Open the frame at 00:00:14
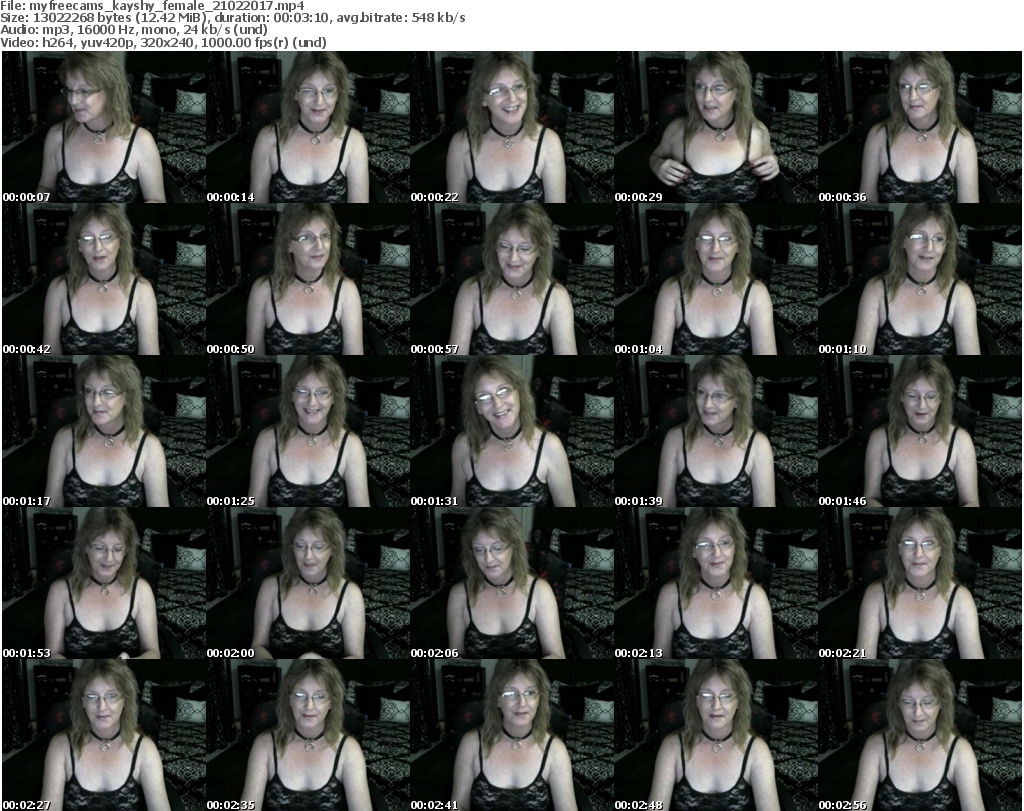Viewport: 1024px width, 811px height. [308, 127]
